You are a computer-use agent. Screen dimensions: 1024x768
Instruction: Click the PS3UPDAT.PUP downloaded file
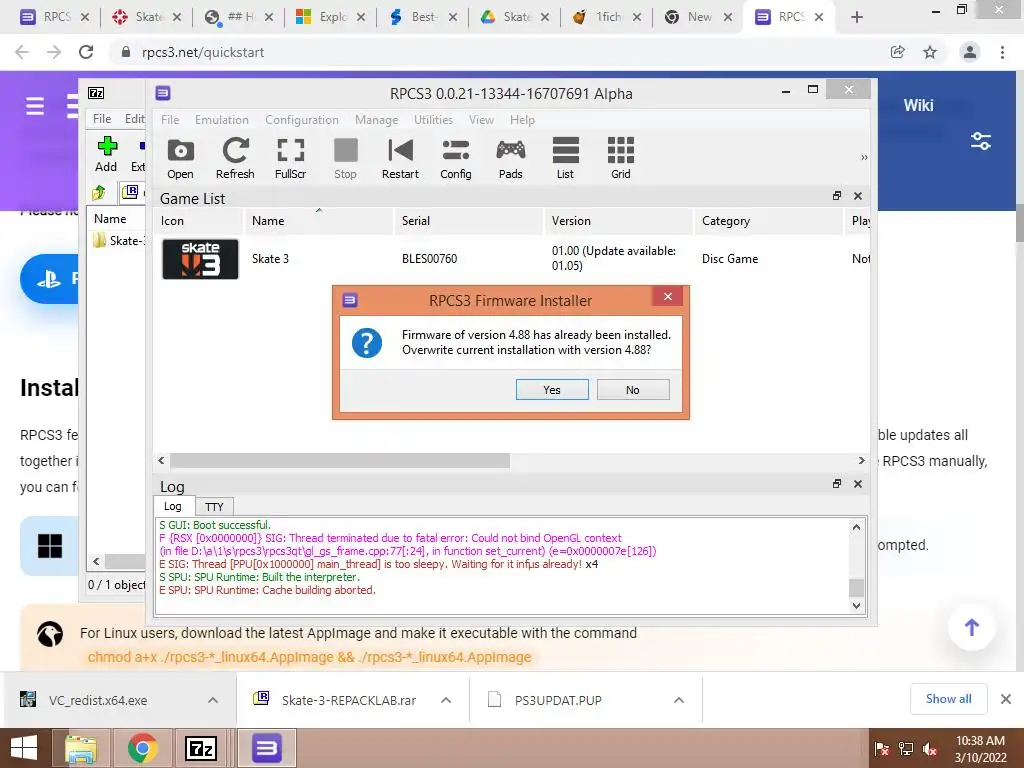(x=558, y=700)
